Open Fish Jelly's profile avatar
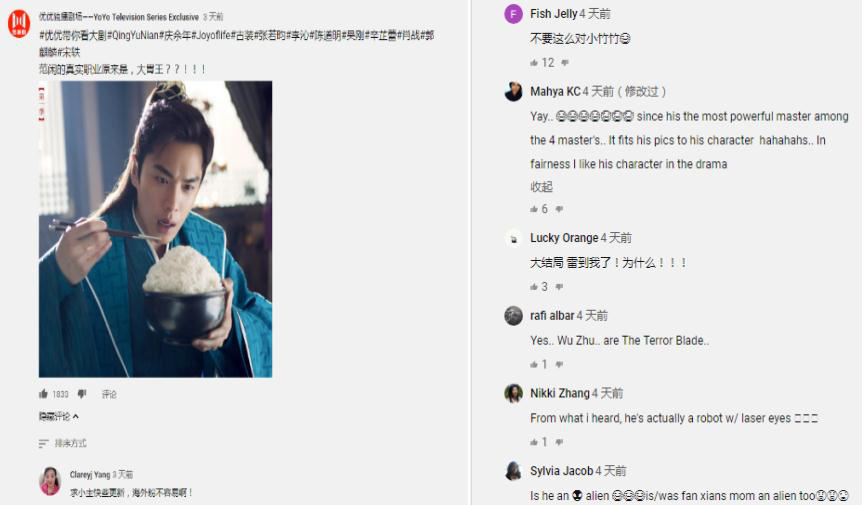Viewport: 862px width, 505px height. (513, 14)
